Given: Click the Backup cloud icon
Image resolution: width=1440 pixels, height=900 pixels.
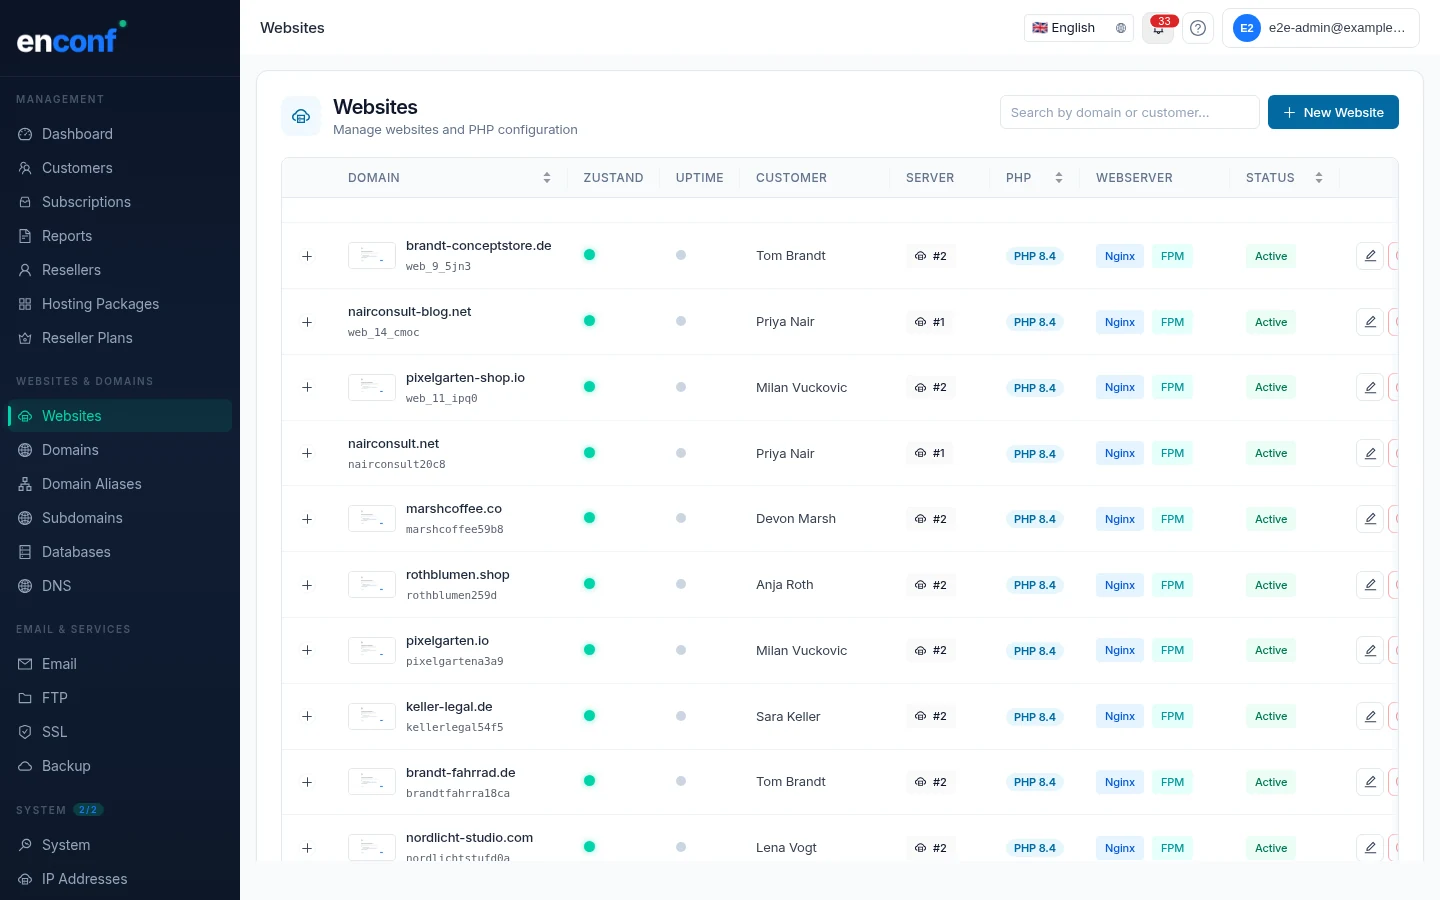Looking at the screenshot, I should click(25, 766).
